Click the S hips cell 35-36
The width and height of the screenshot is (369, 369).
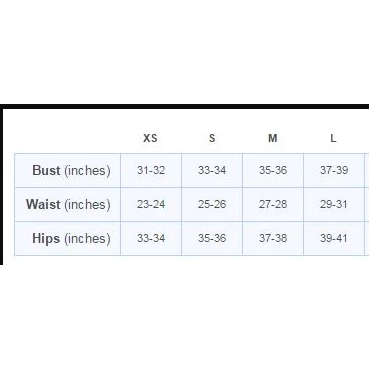[x=212, y=238]
